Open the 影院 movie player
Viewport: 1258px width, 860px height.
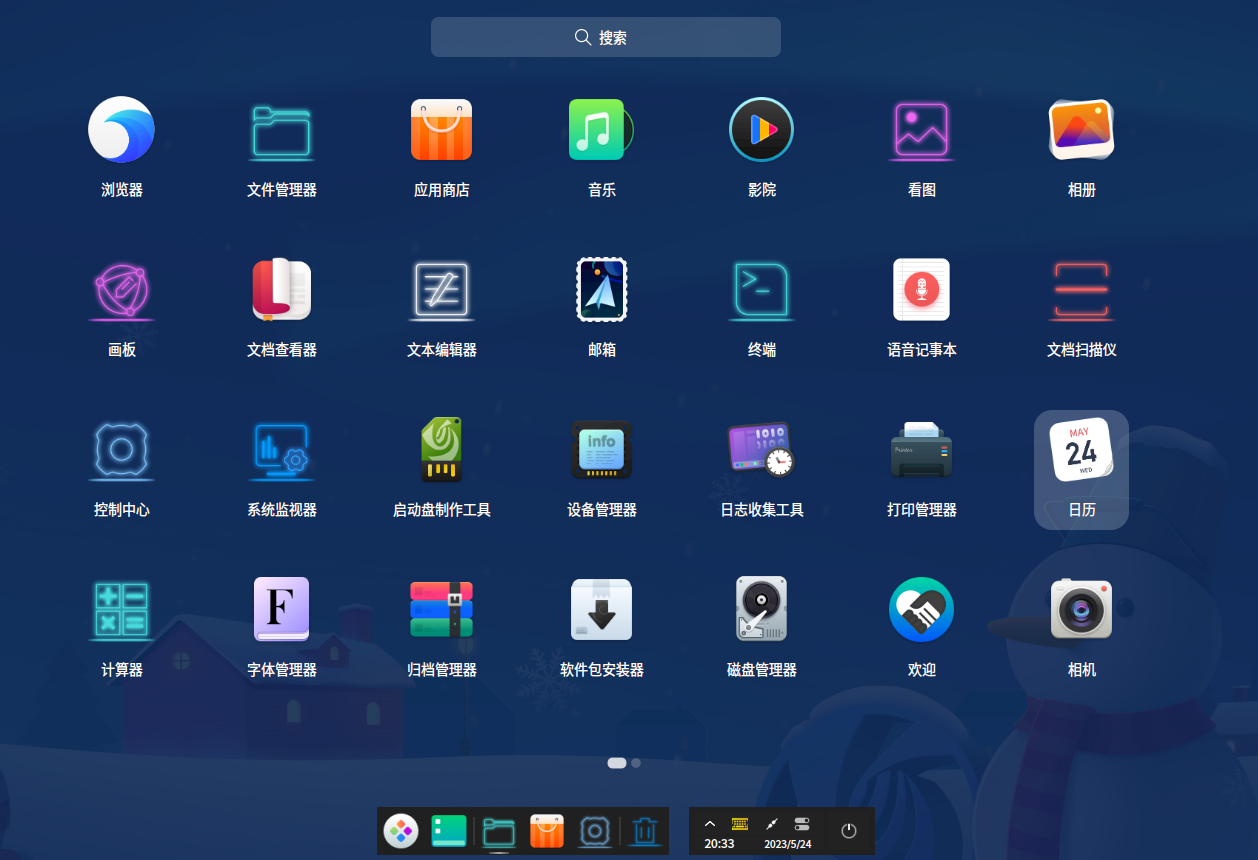coord(762,129)
